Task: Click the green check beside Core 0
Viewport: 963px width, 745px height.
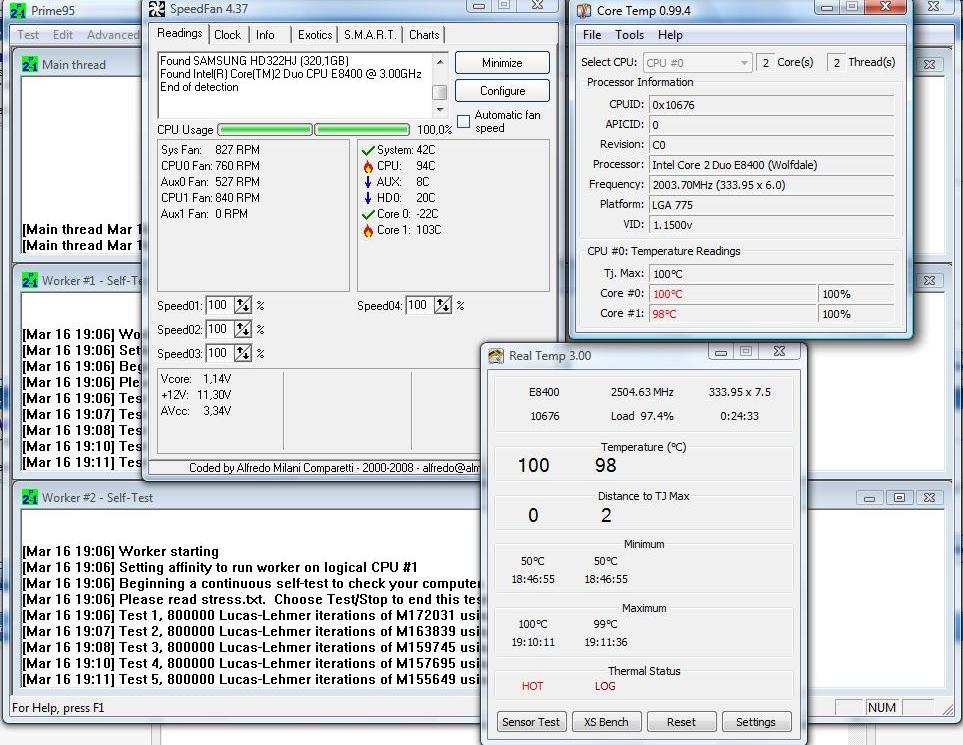Action: point(368,214)
